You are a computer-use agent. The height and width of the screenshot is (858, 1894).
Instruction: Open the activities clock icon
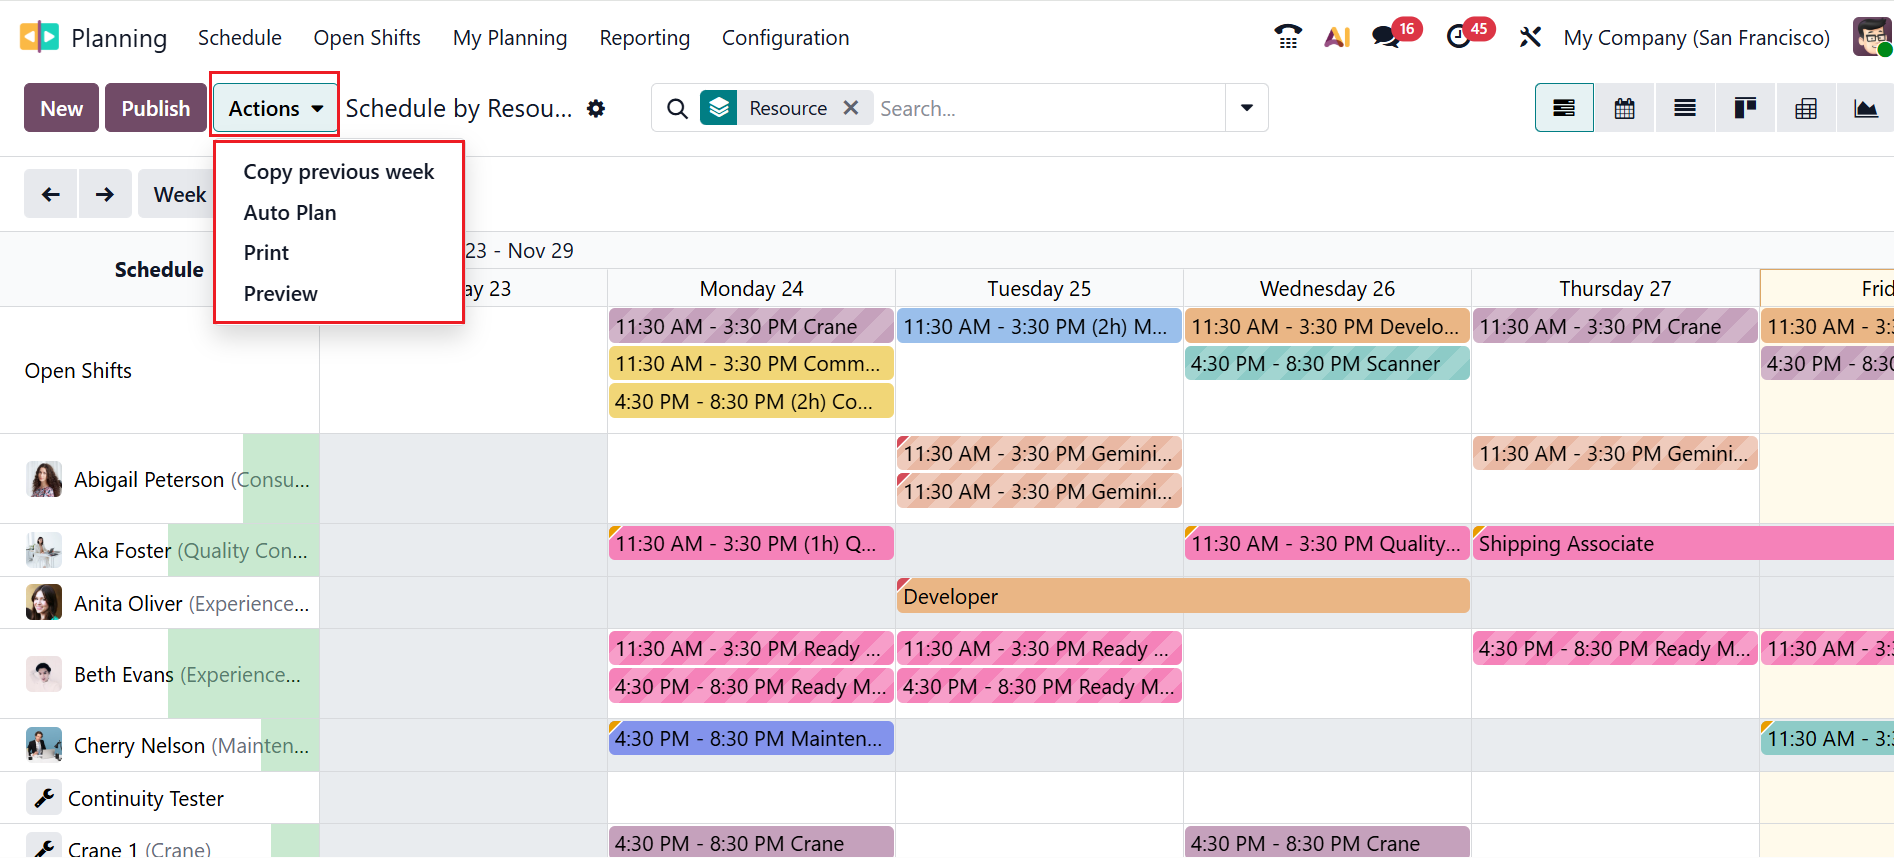pos(1459,37)
